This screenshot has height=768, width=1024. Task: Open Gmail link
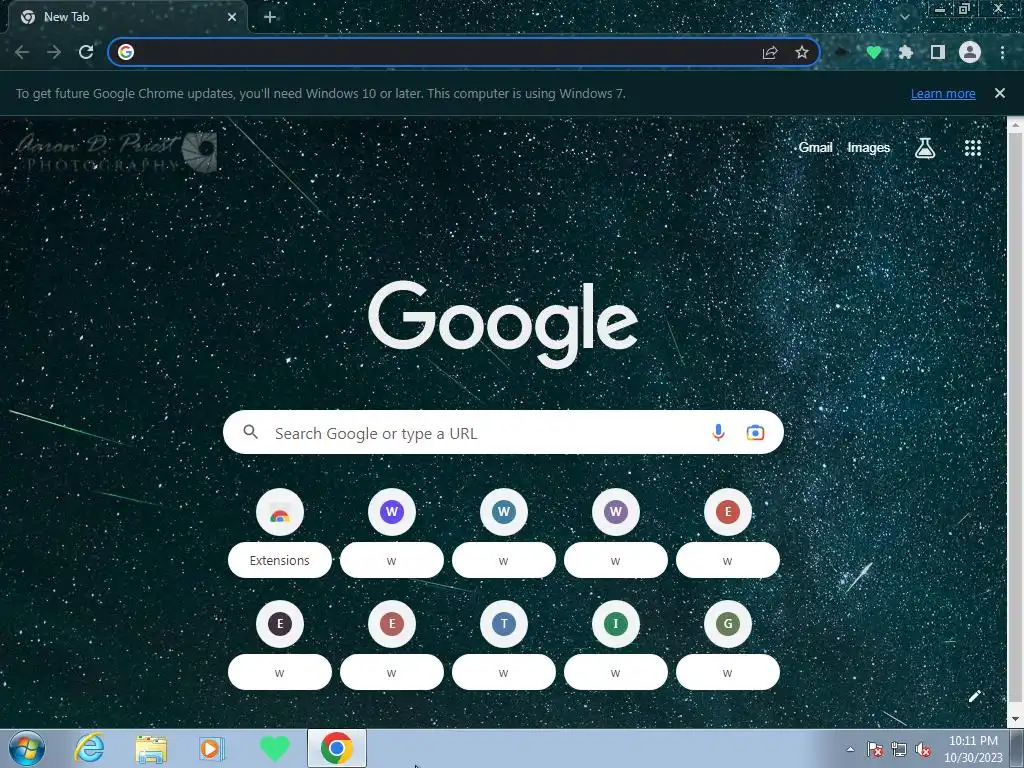tap(816, 148)
